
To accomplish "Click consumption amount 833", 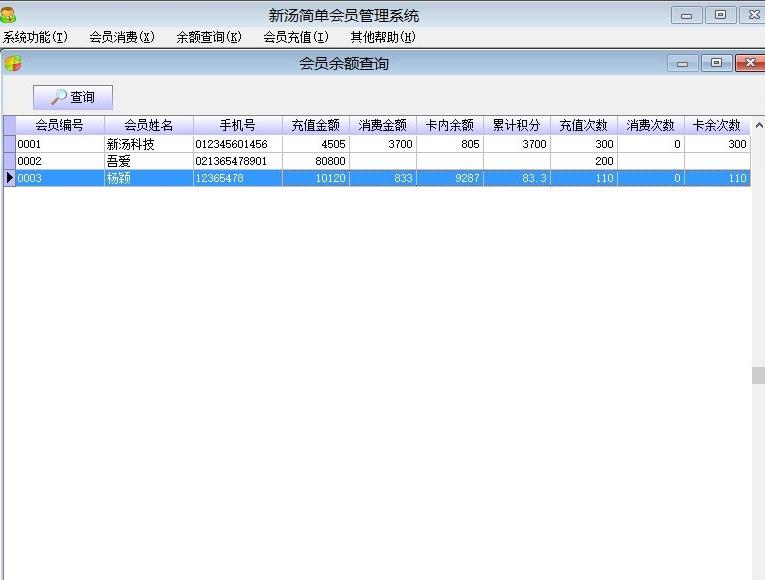I will pyautogui.click(x=383, y=178).
